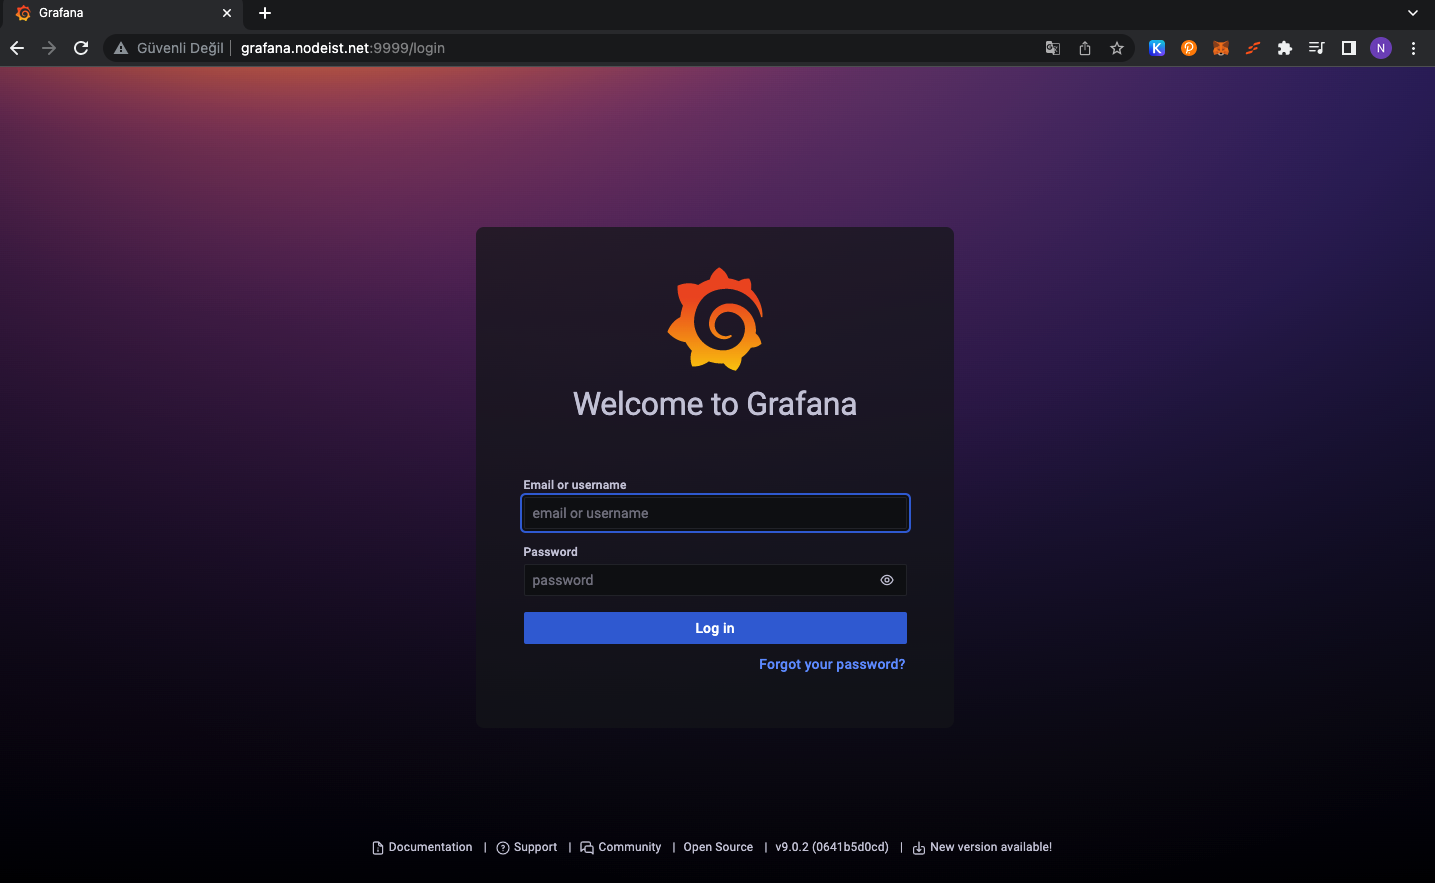This screenshot has width=1435, height=883.
Task: Open the translate page icon
Action: 1053,48
